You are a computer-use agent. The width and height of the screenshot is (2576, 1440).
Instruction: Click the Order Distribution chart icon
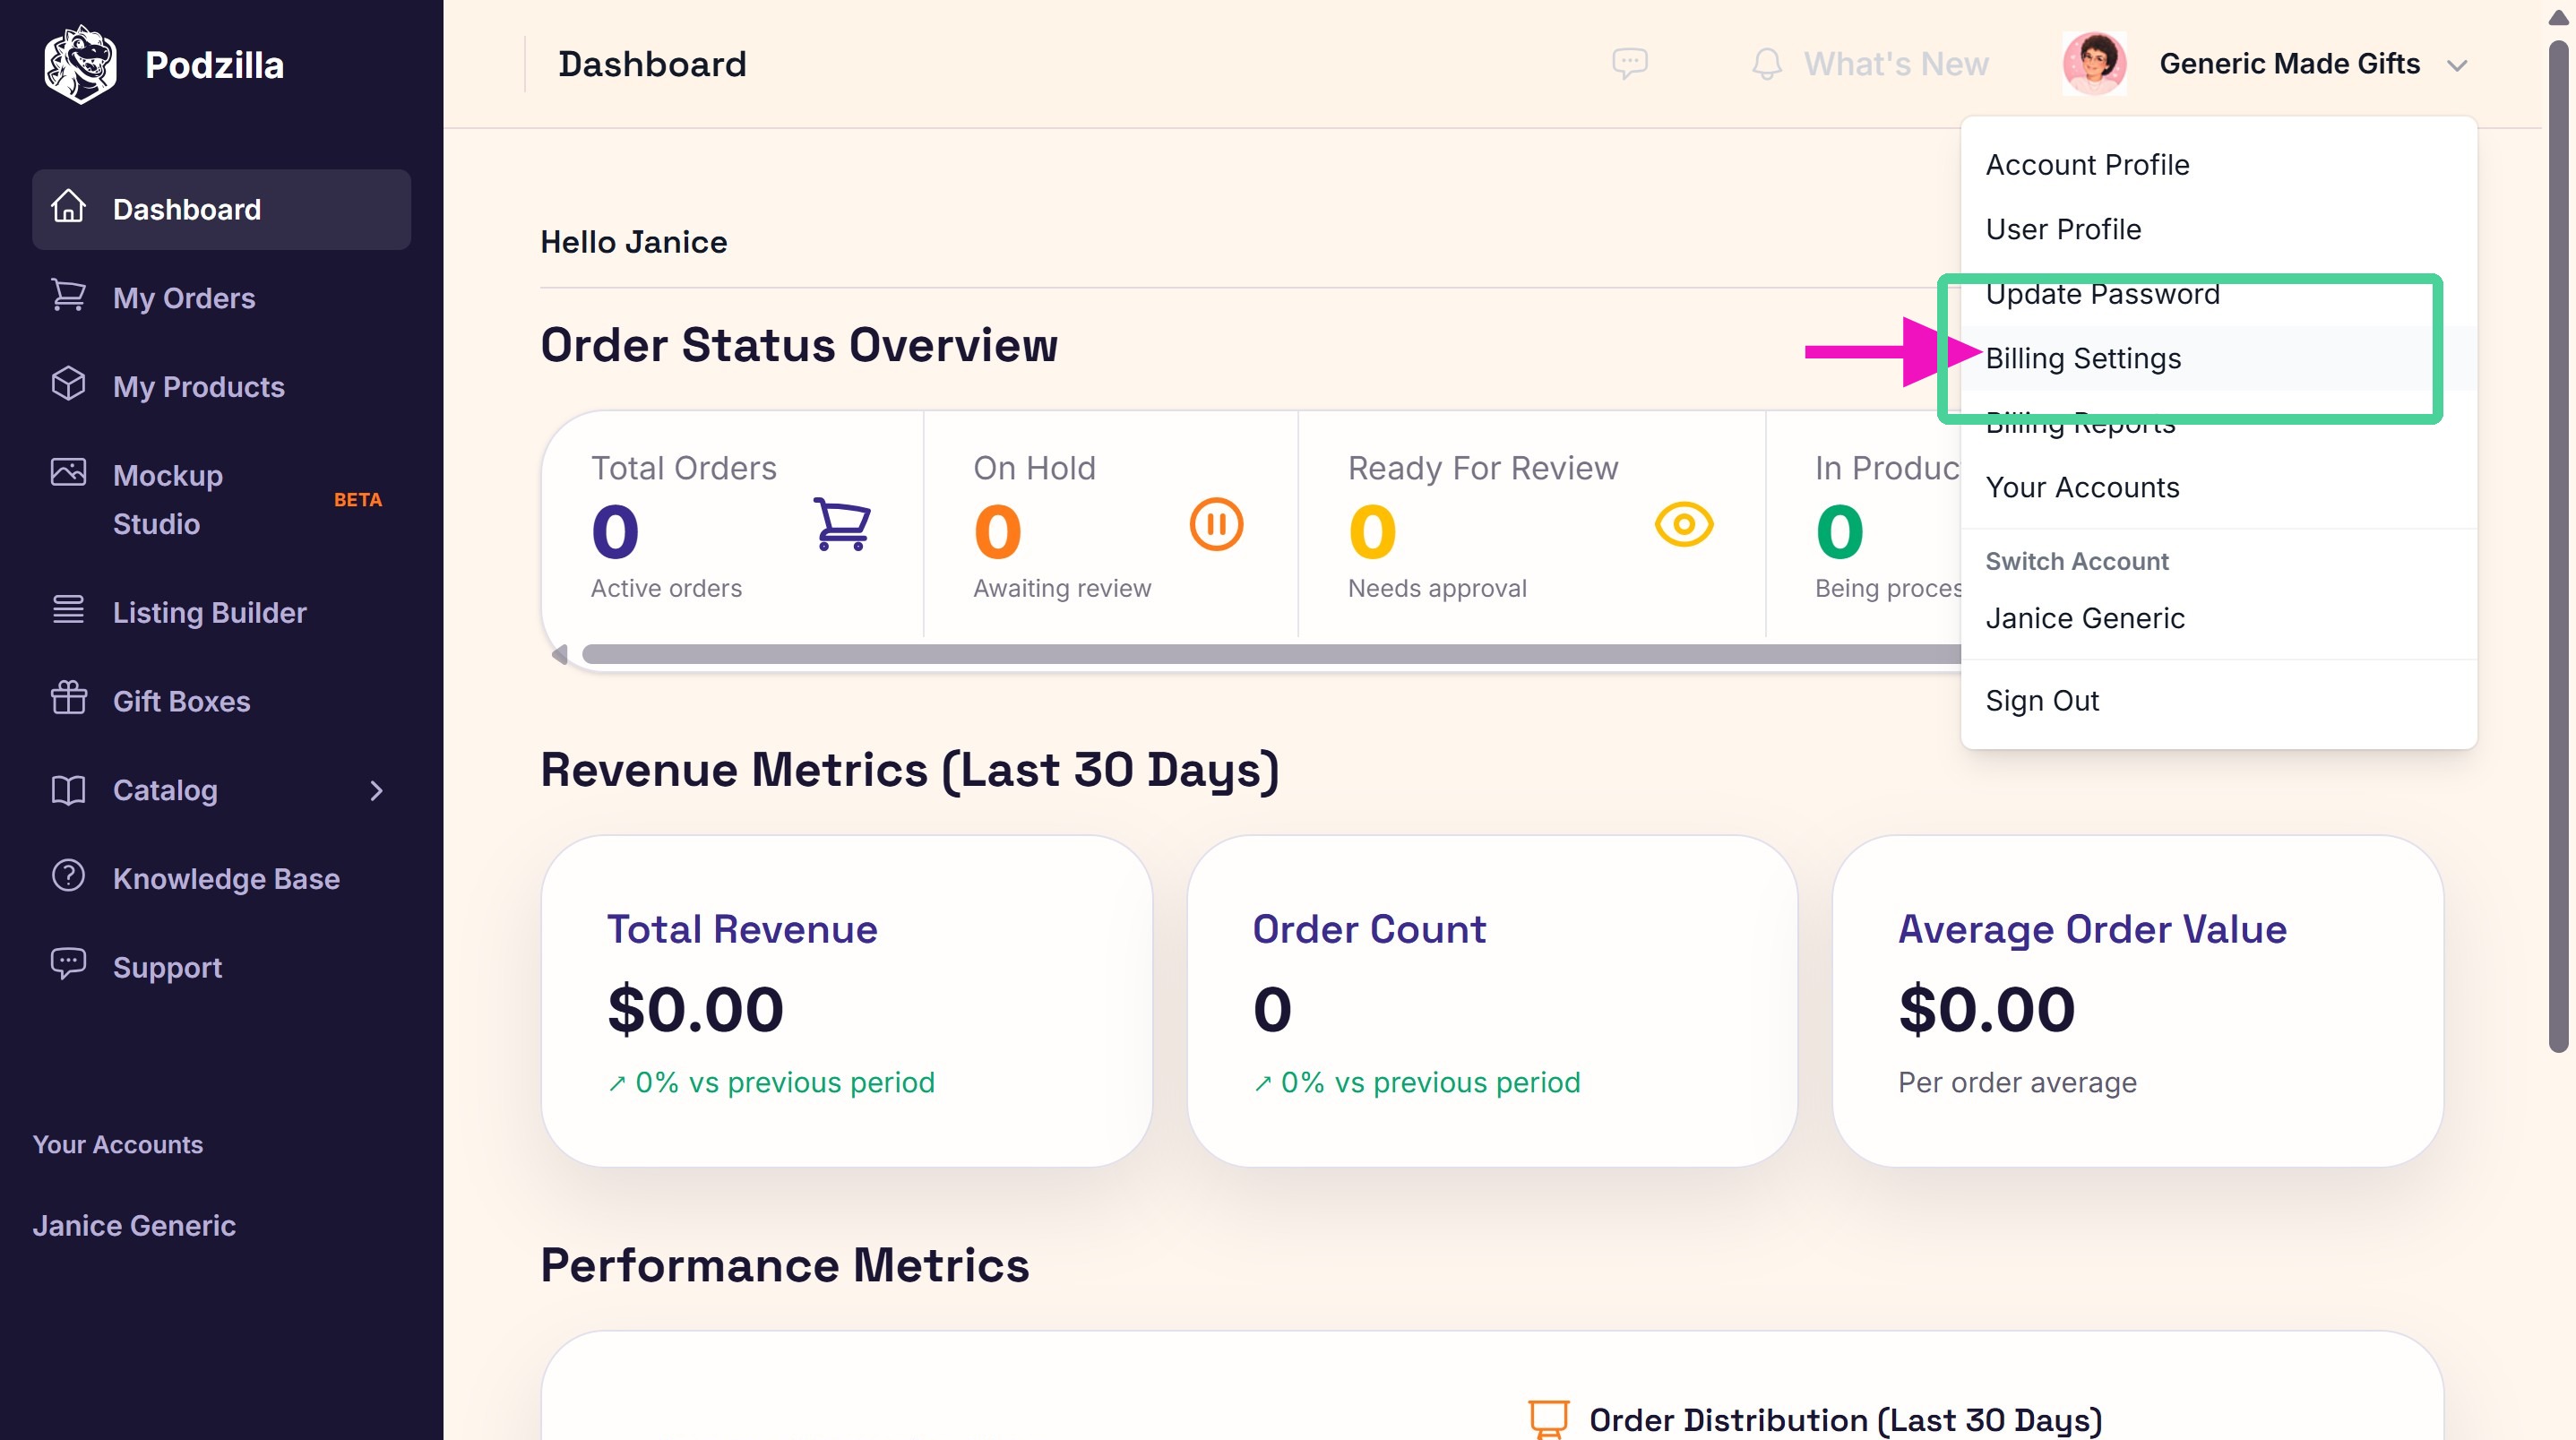coord(1548,1419)
